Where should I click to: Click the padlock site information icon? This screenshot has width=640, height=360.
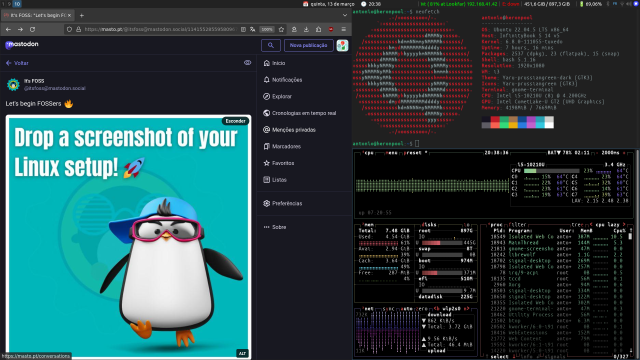[78, 29]
